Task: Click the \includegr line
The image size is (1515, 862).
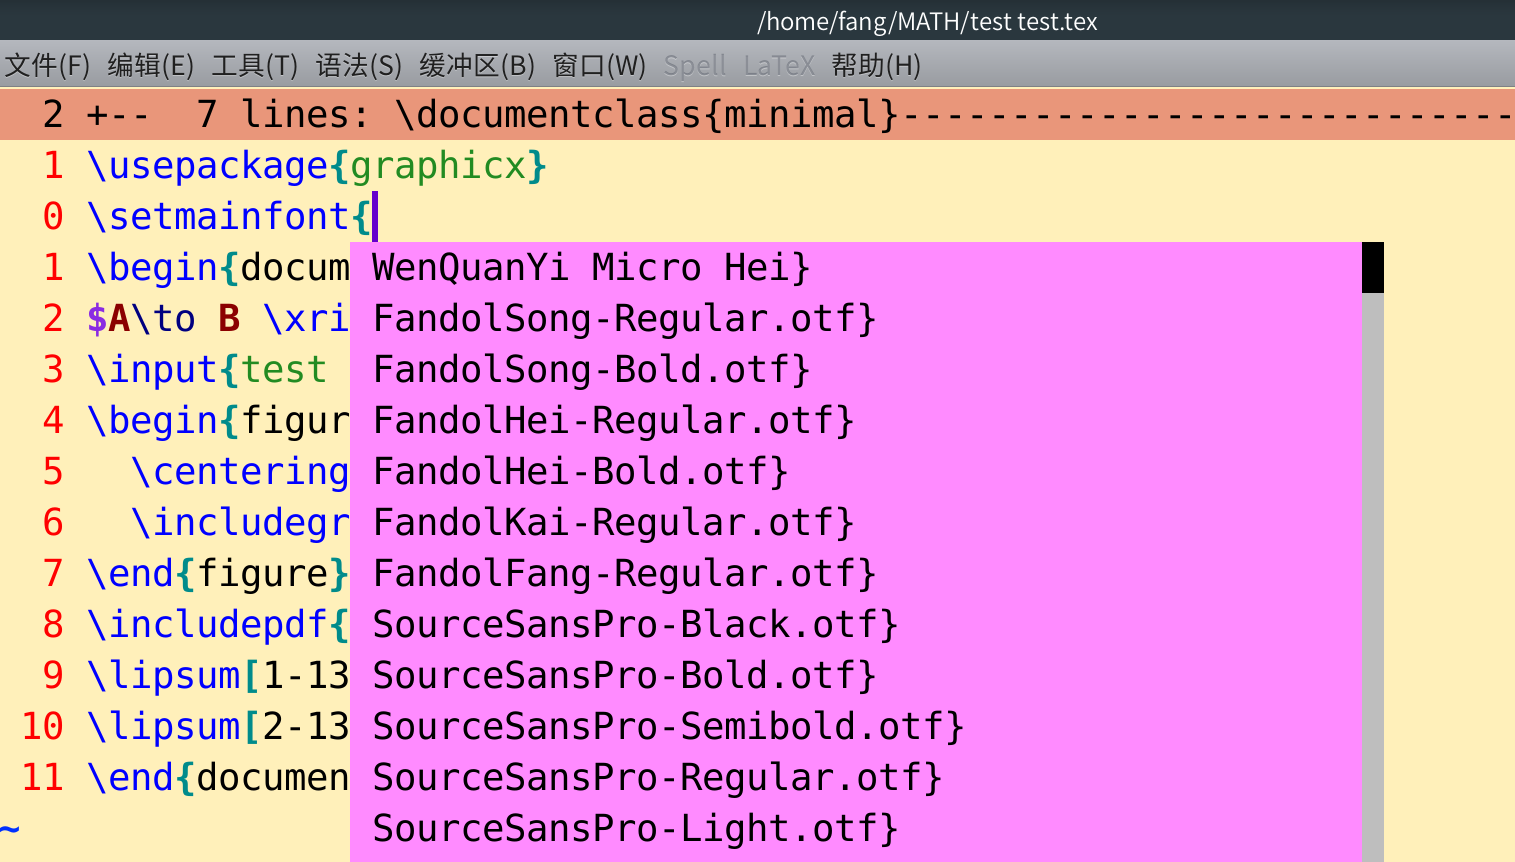Action: pyautogui.click(x=240, y=523)
